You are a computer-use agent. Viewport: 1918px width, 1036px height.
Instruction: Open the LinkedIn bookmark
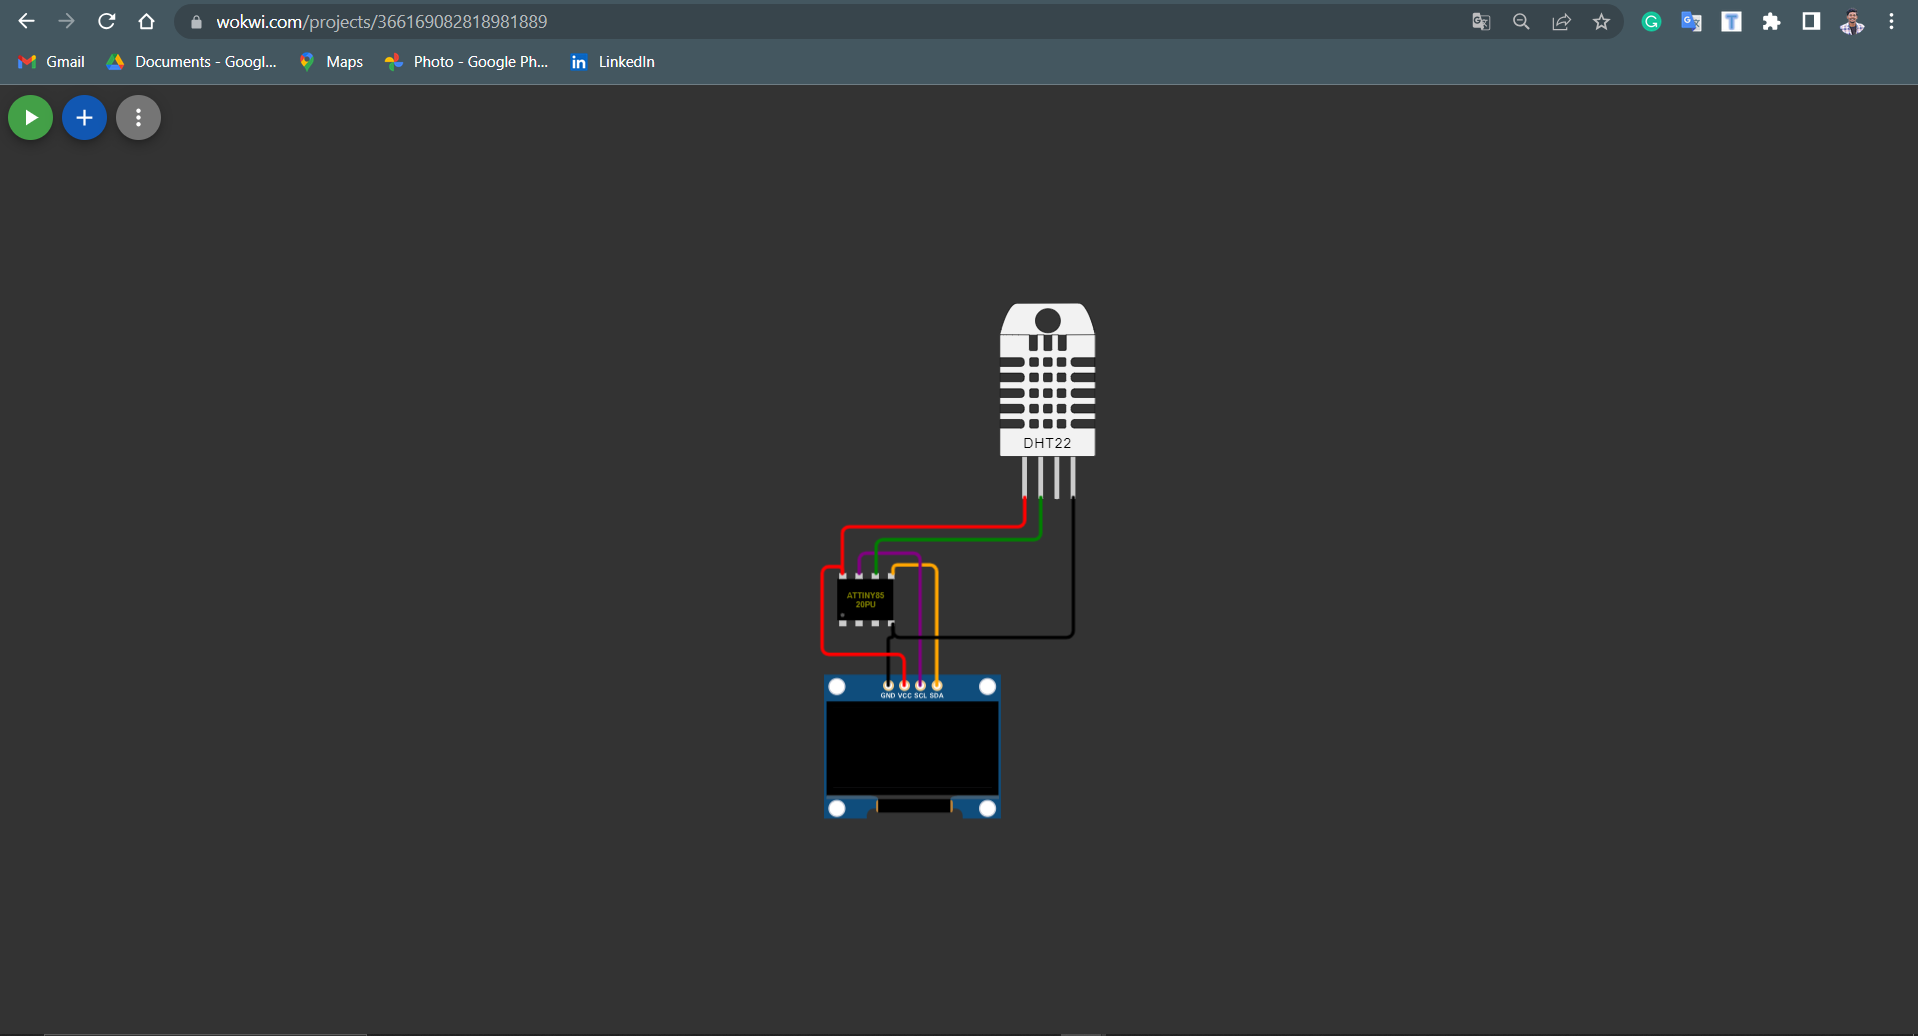click(612, 61)
